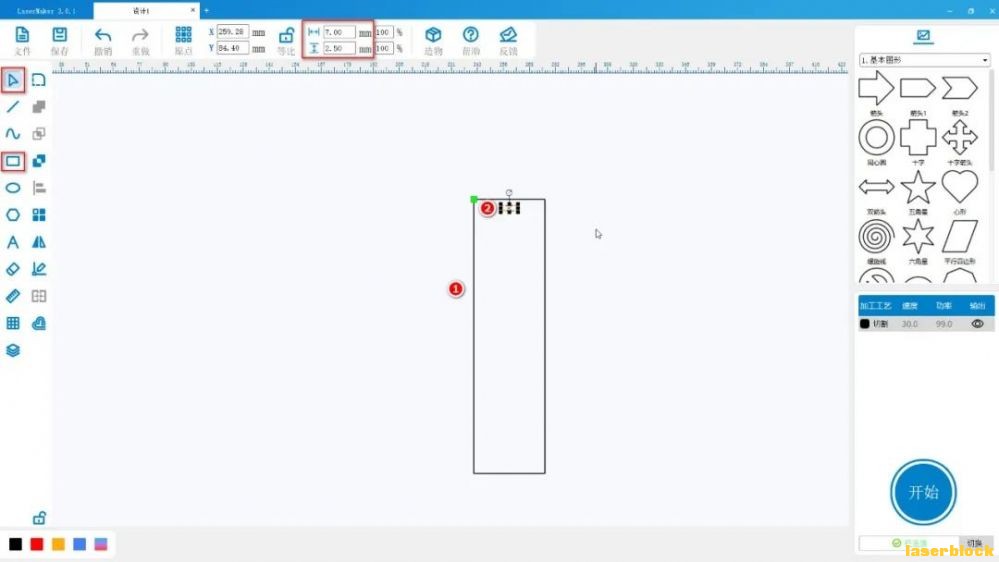
Task: Apply the union shapes operation
Action: point(39,107)
